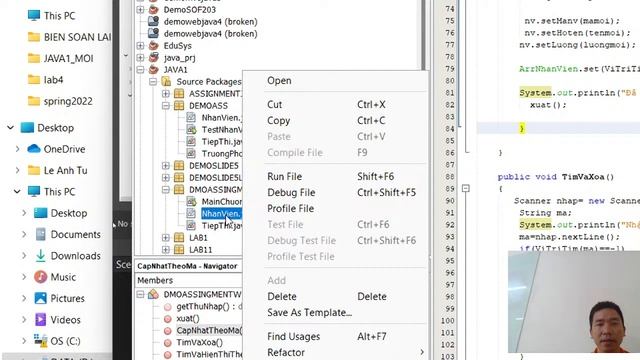Expand the EduSys project node
The width and height of the screenshot is (640, 360).
(x=140, y=45)
